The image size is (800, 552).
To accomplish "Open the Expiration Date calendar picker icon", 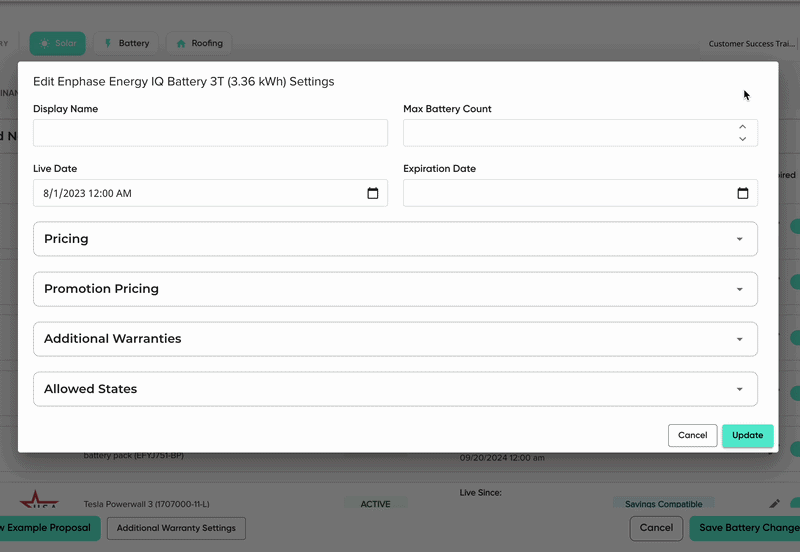I will [x=743, y=193].
